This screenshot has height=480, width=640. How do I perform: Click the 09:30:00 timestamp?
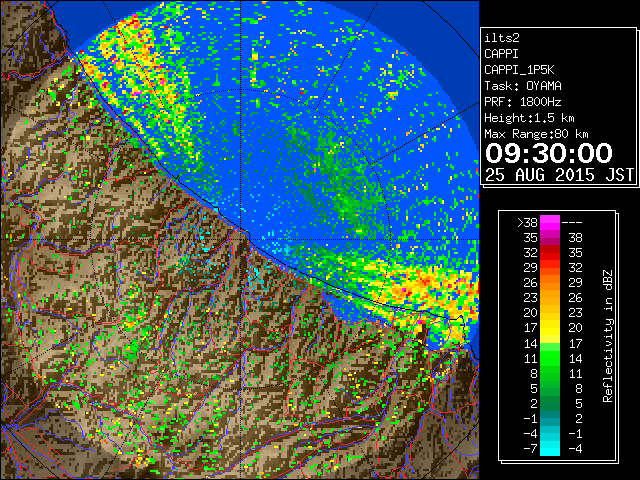549,153
